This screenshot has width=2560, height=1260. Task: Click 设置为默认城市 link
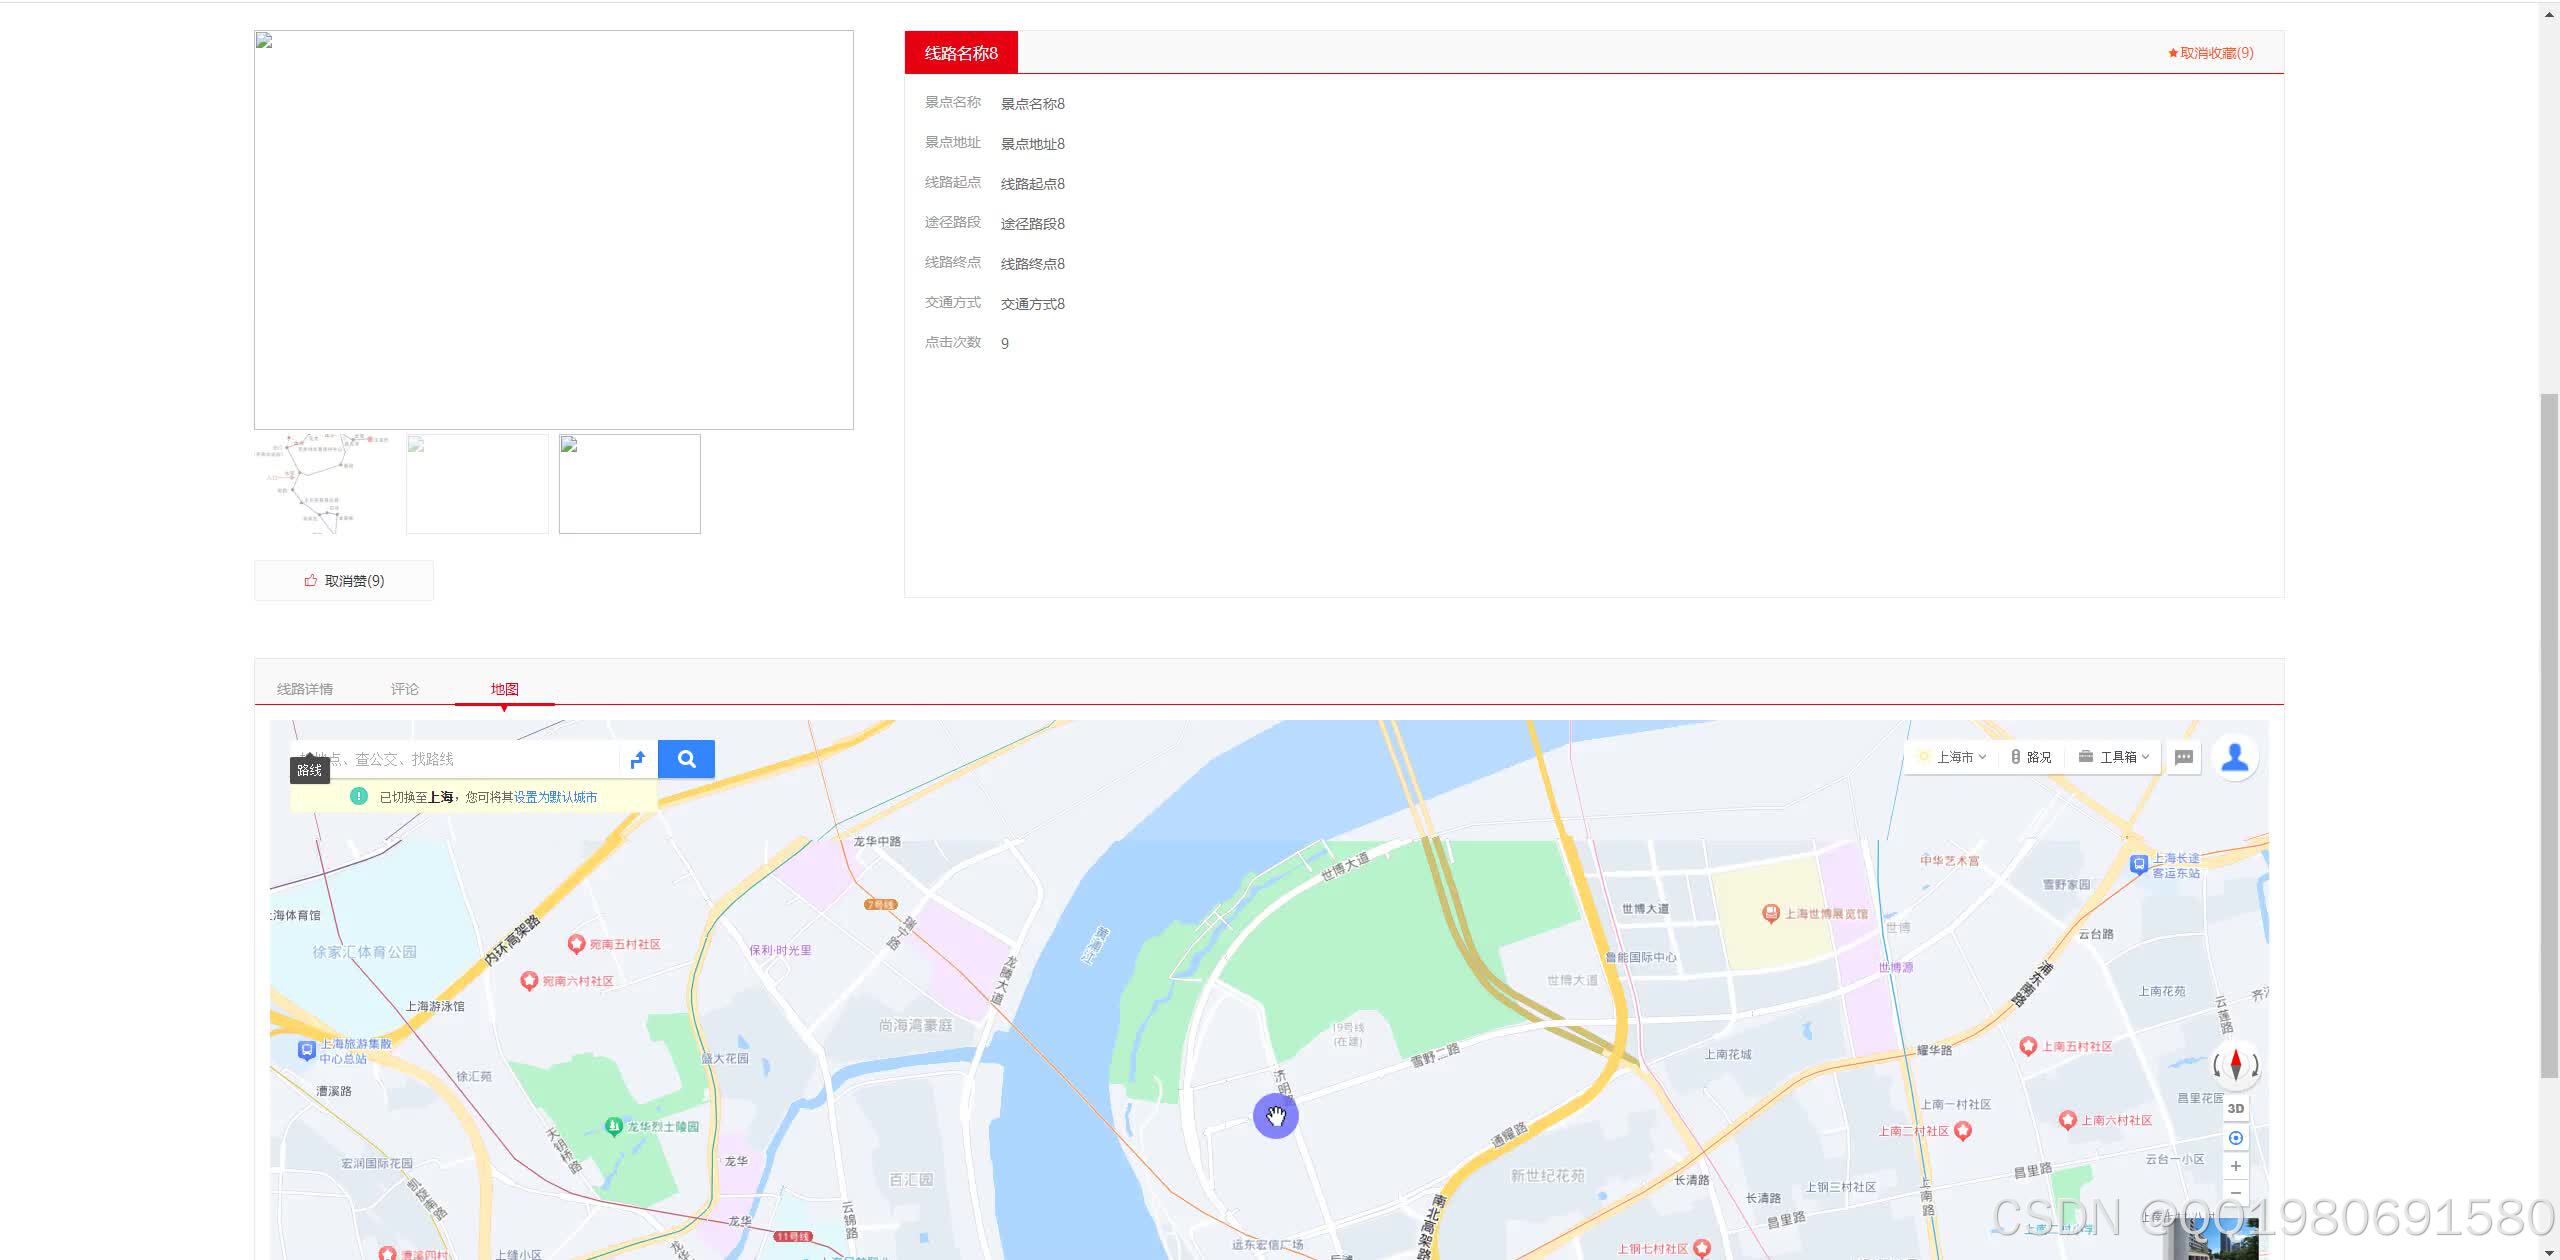(x=555, y=797)
